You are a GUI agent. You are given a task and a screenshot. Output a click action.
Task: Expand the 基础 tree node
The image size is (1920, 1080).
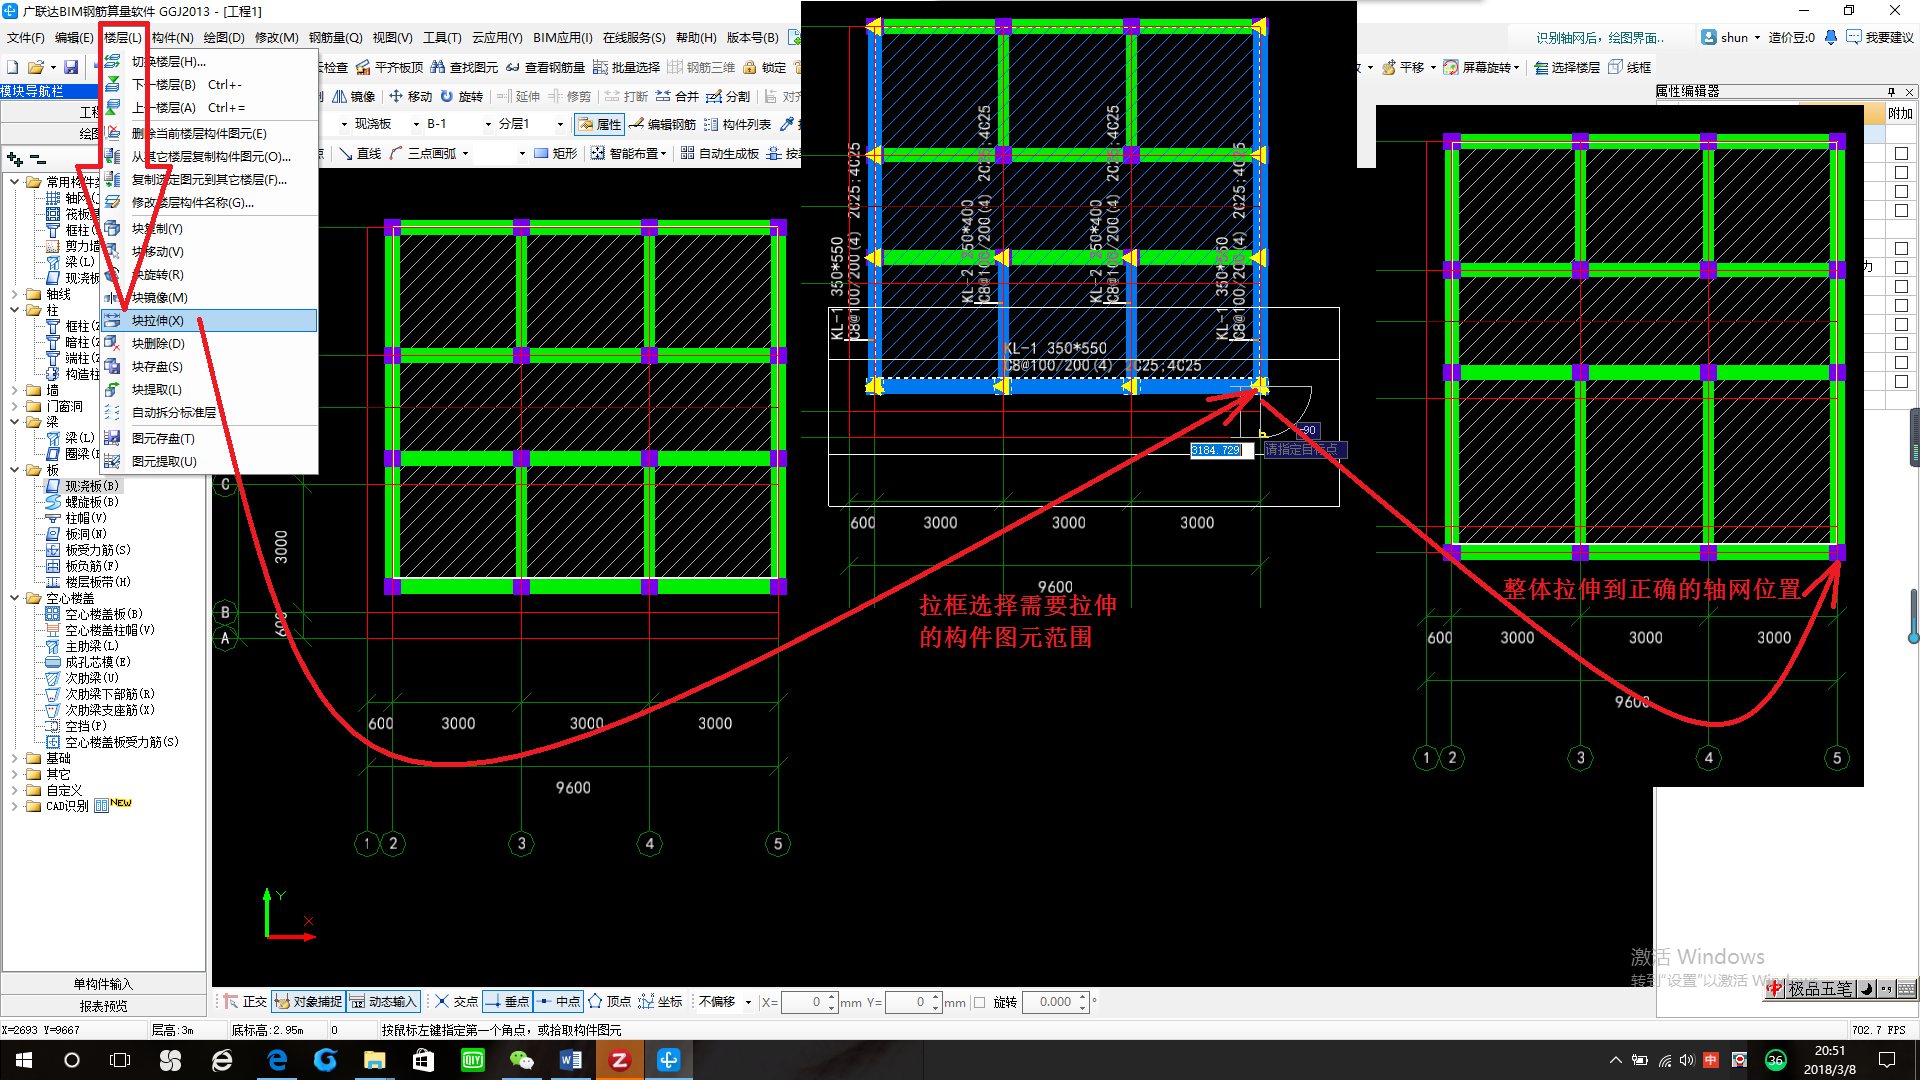15,758
